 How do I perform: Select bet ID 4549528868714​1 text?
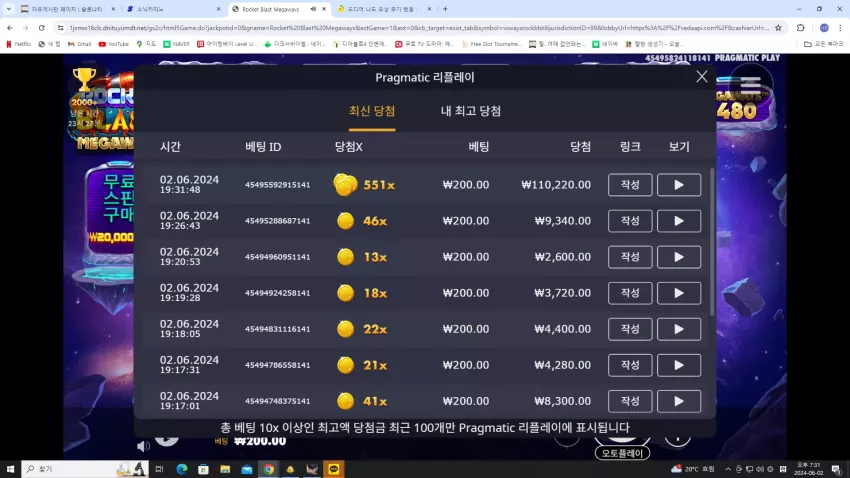click(x=278, y=221)
